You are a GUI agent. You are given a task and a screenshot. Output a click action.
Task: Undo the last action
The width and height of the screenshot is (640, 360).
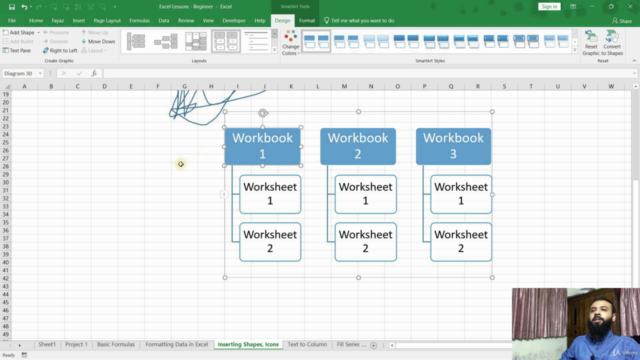(x=24, y=7)
